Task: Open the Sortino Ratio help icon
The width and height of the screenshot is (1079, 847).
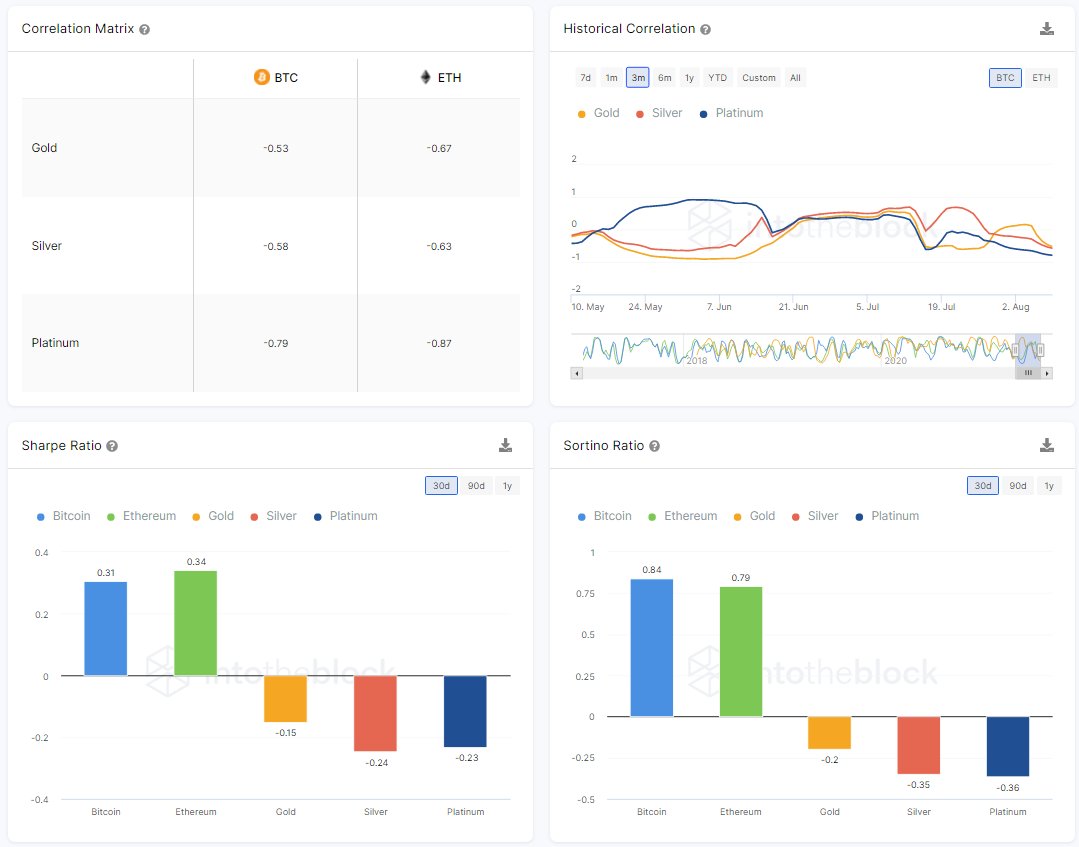Action: [654, 446]
